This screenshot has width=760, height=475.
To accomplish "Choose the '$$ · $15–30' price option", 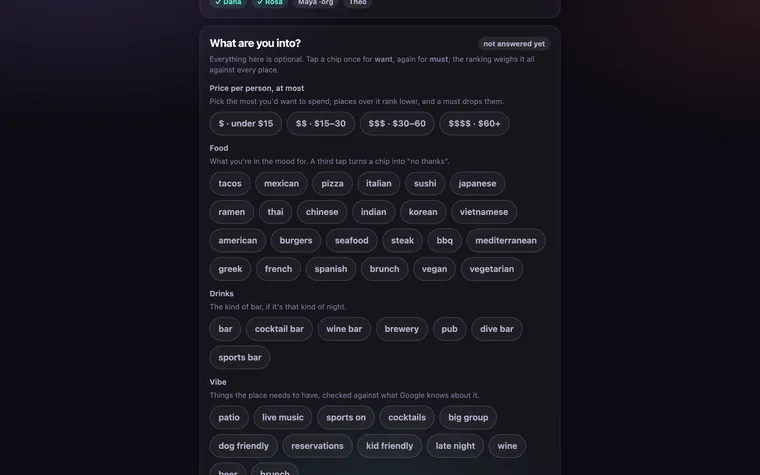I will pyautogui.click(x=320, y=124).
